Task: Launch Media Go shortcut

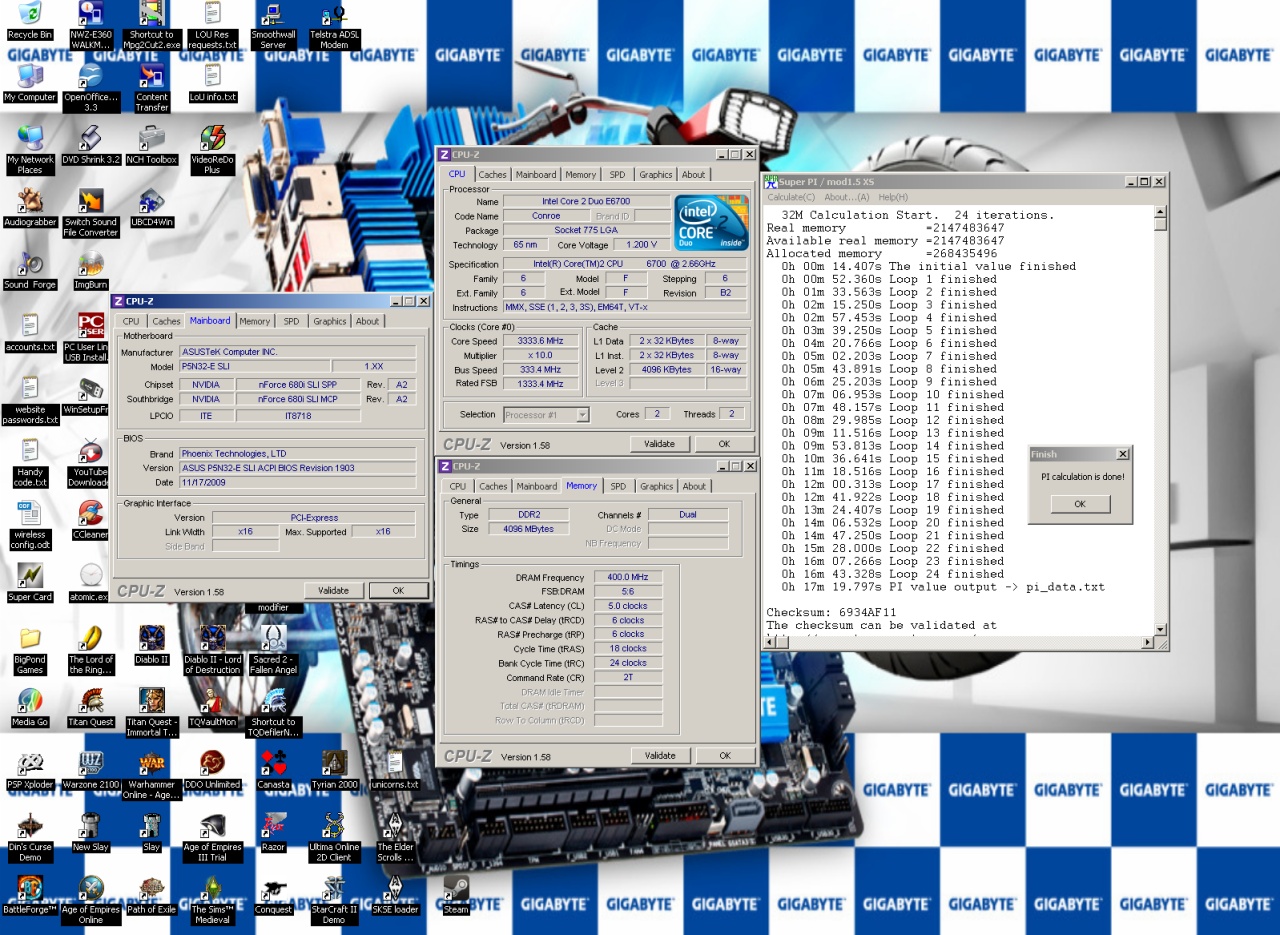Action: click(x=30, y=707)
